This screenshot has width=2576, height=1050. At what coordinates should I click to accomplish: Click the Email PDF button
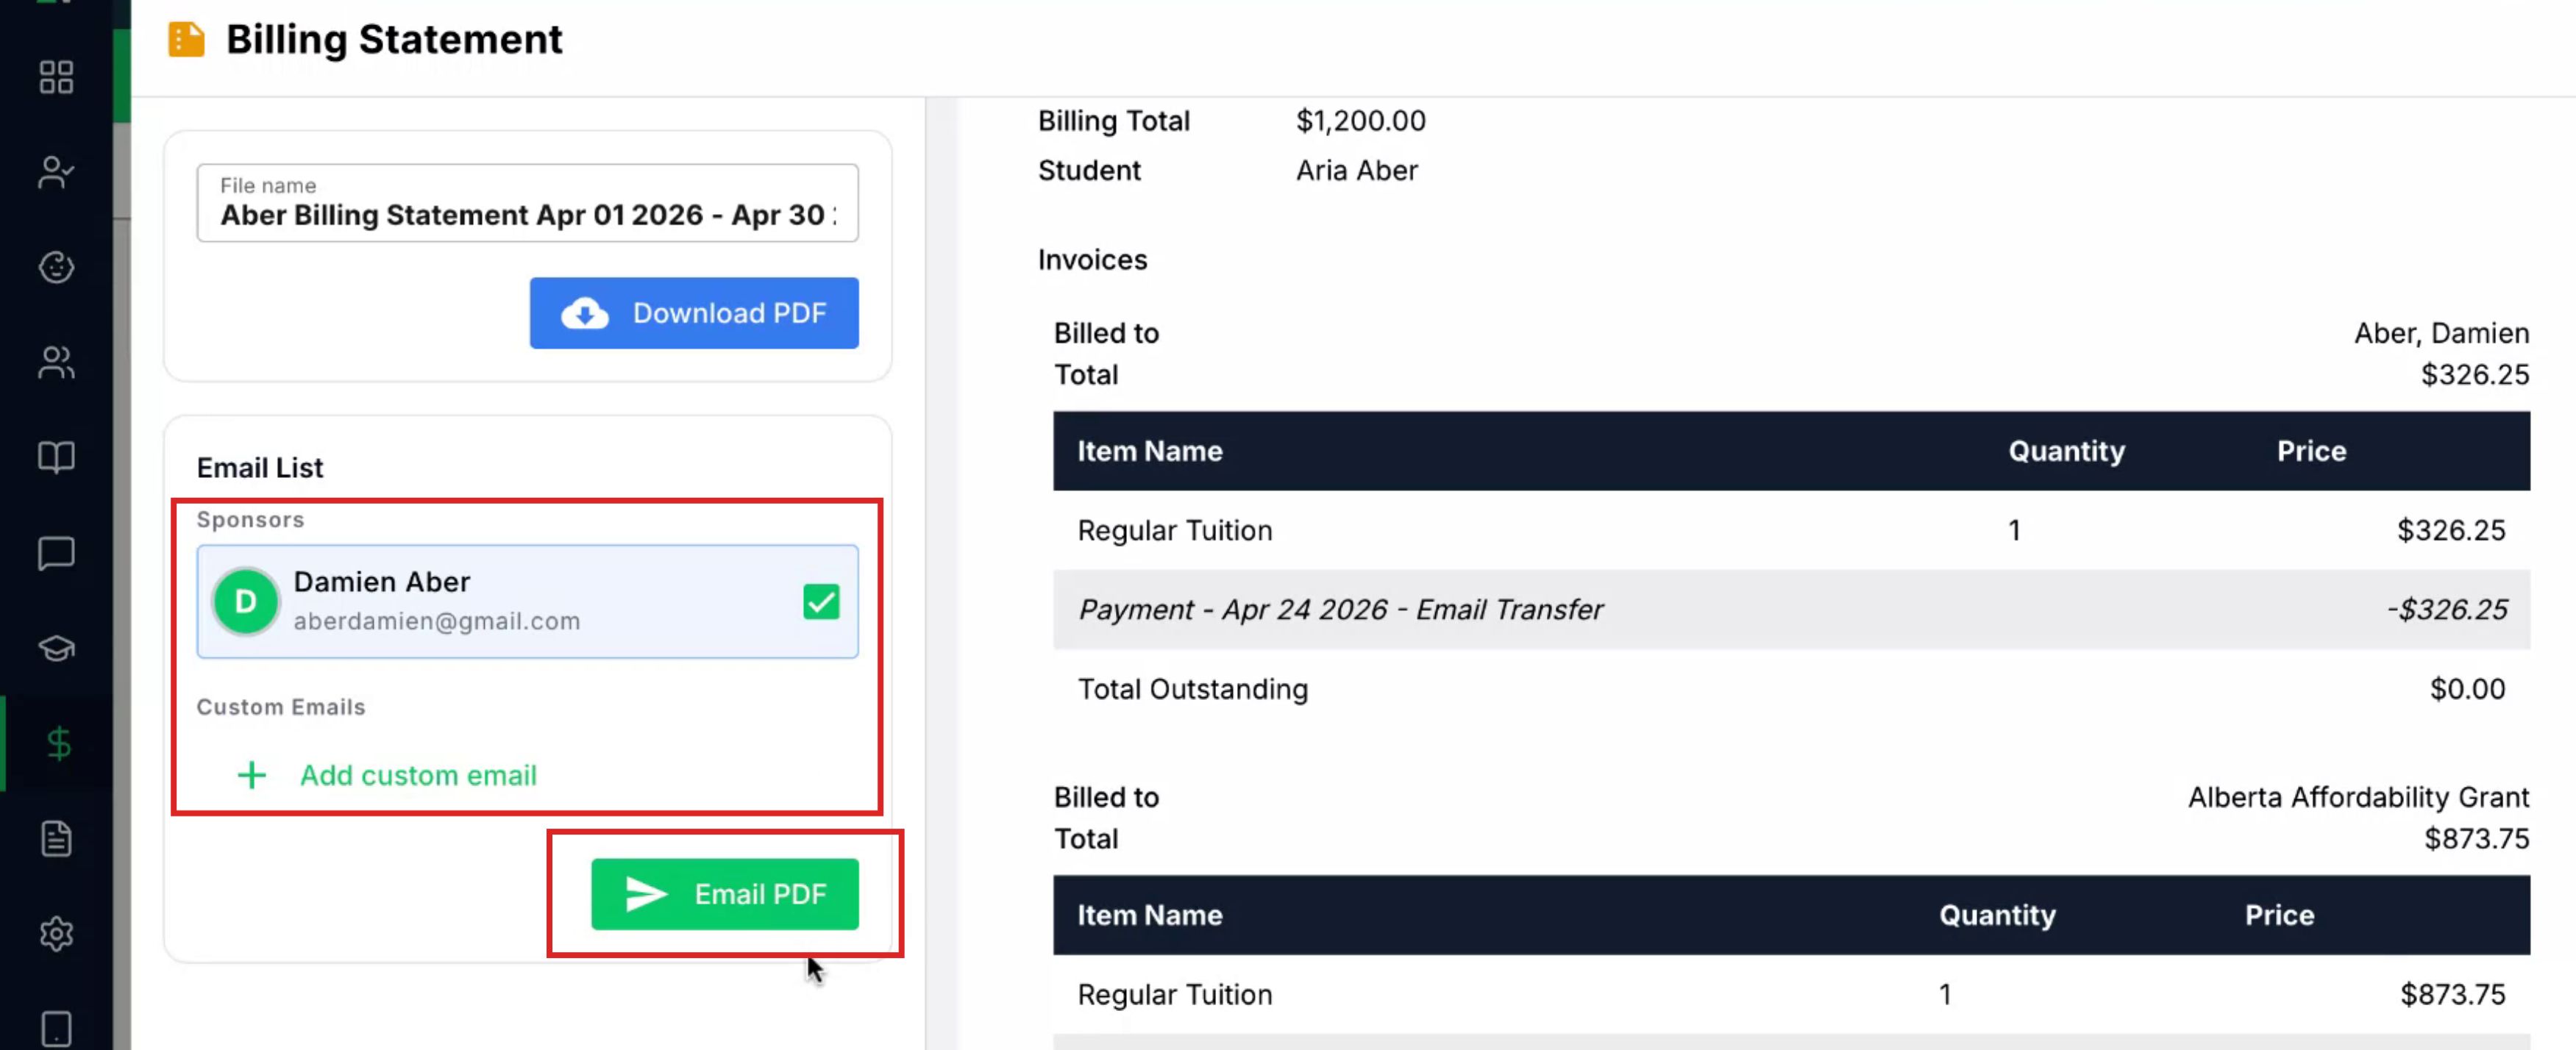(725, 894)
